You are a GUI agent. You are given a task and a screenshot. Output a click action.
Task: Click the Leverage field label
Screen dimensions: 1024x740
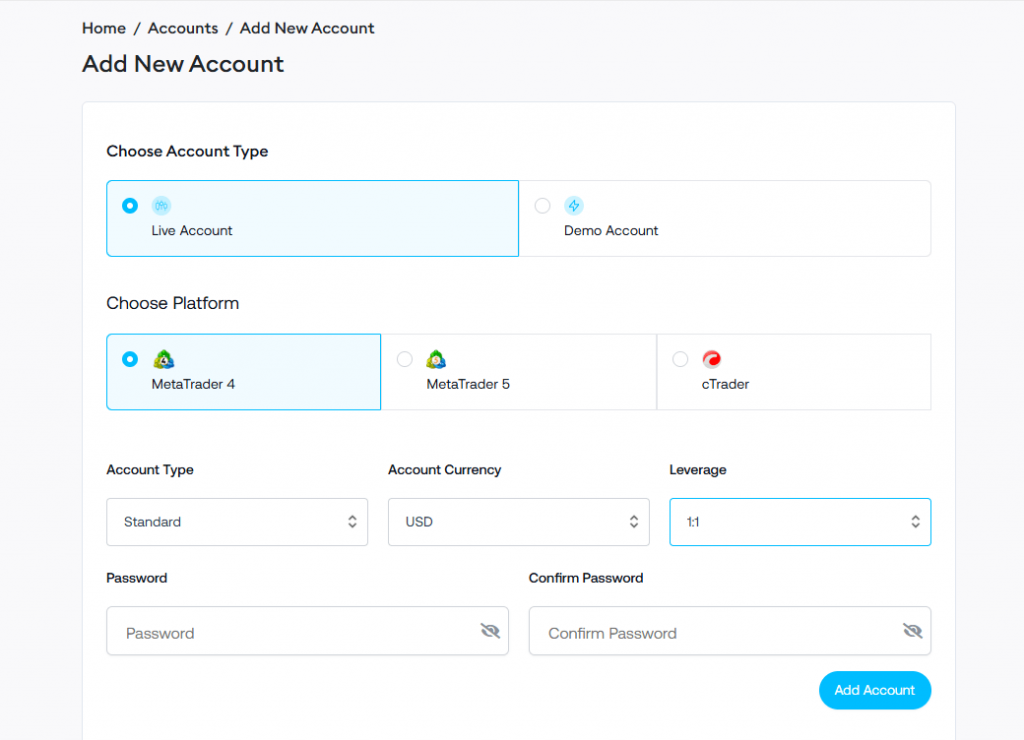(x=697, y=470)
